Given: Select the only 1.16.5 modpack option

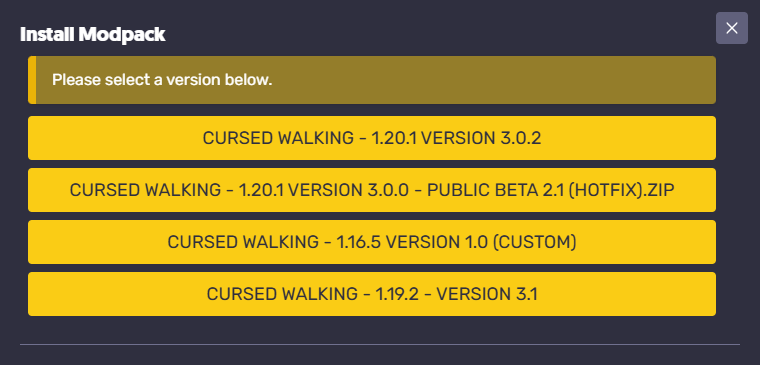Looking at the screenshot, I should pyautogui.click(x=372, y=242).
